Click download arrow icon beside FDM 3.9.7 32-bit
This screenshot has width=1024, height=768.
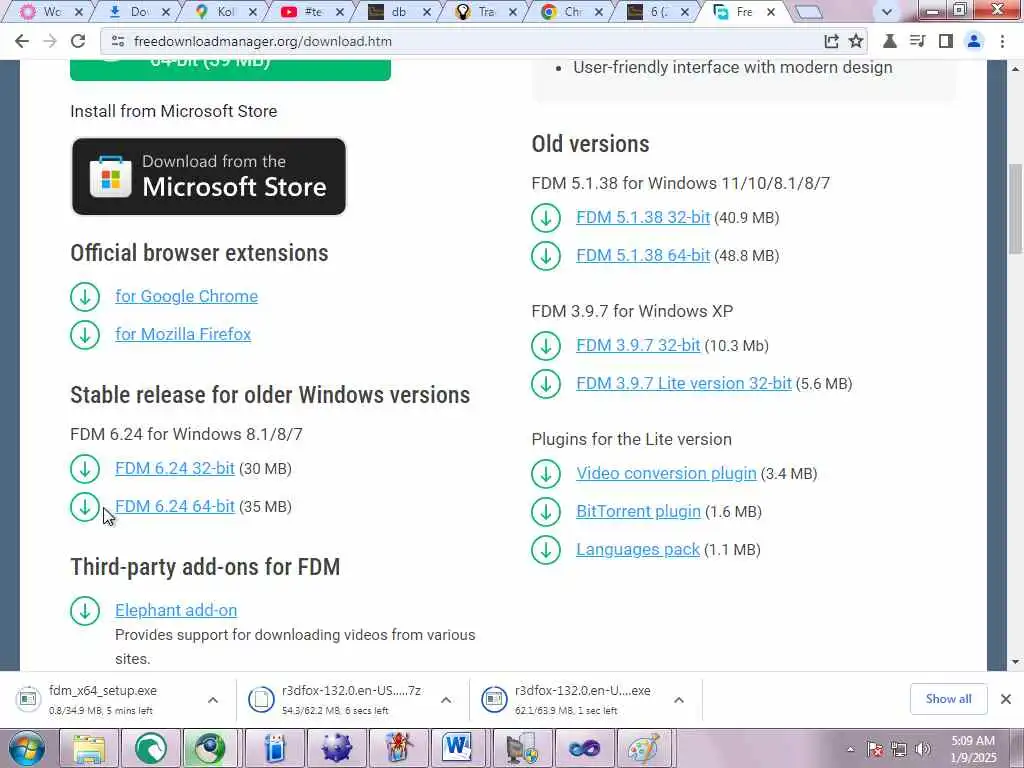point(546,345)
